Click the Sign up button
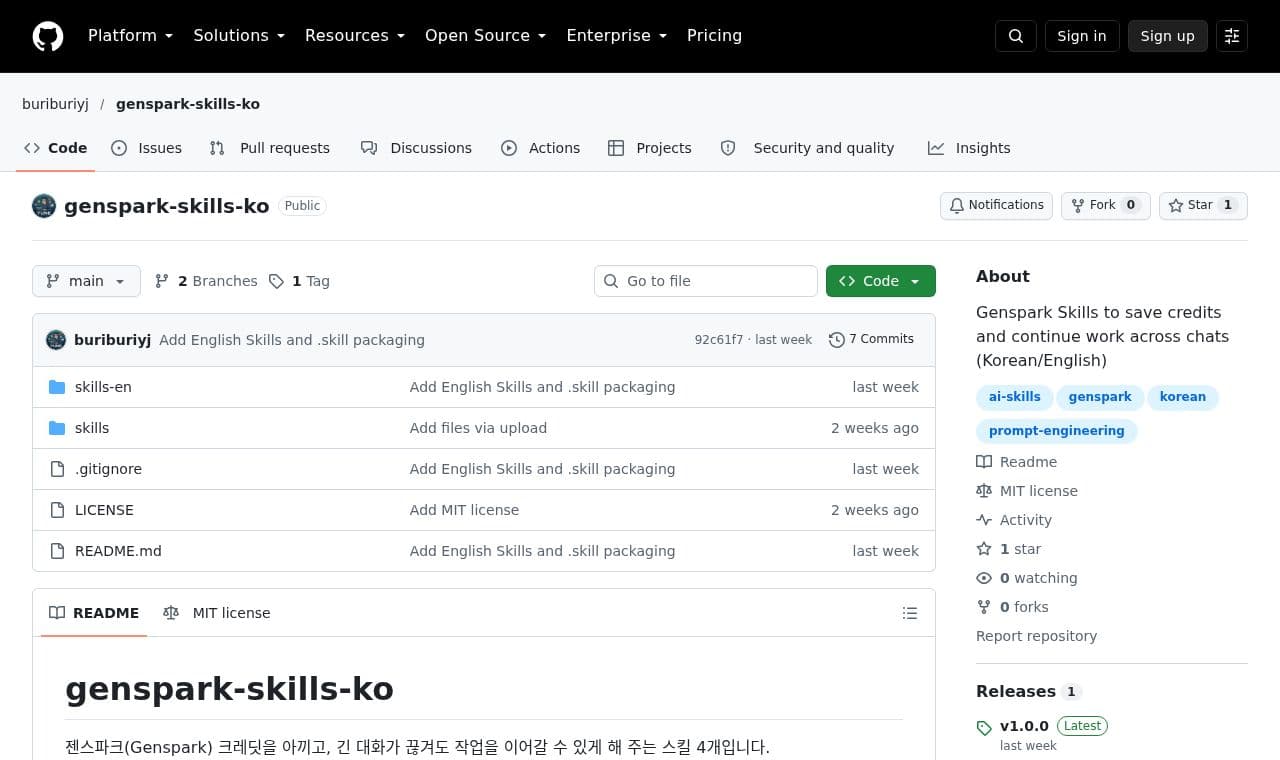 (1168, 36)
